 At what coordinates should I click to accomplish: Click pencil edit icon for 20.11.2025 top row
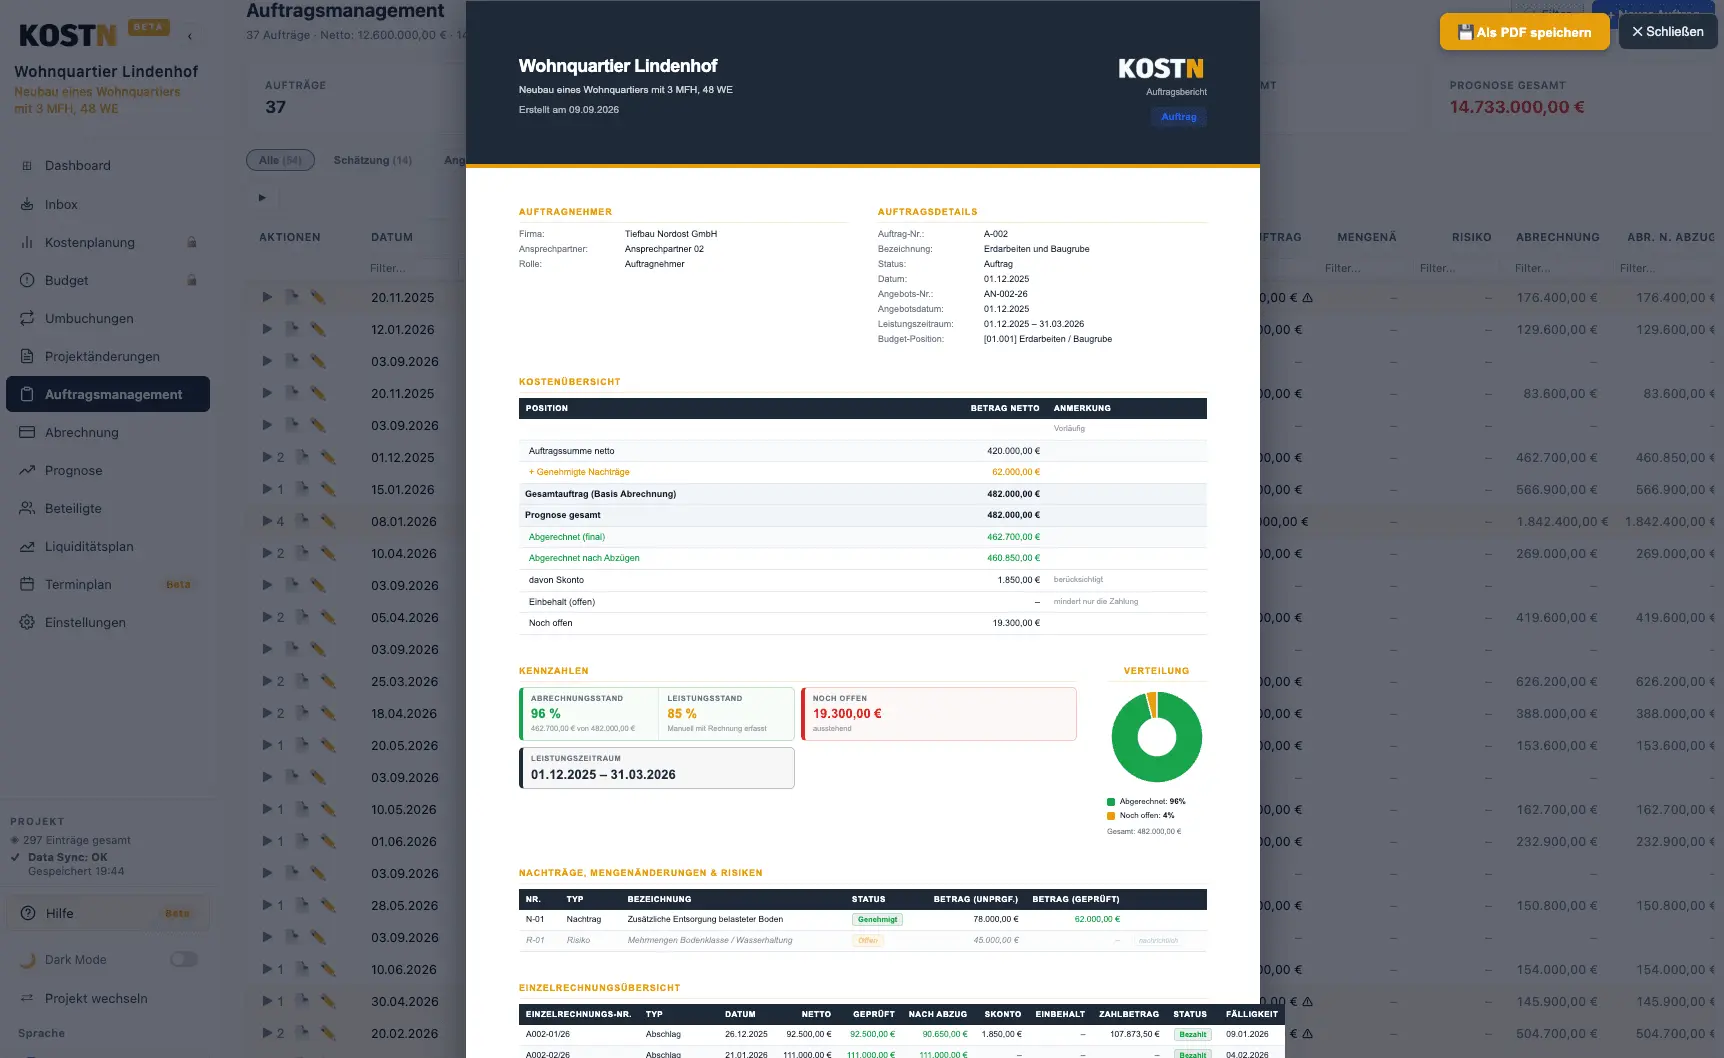pyautogui.click(x=318, y=297)
